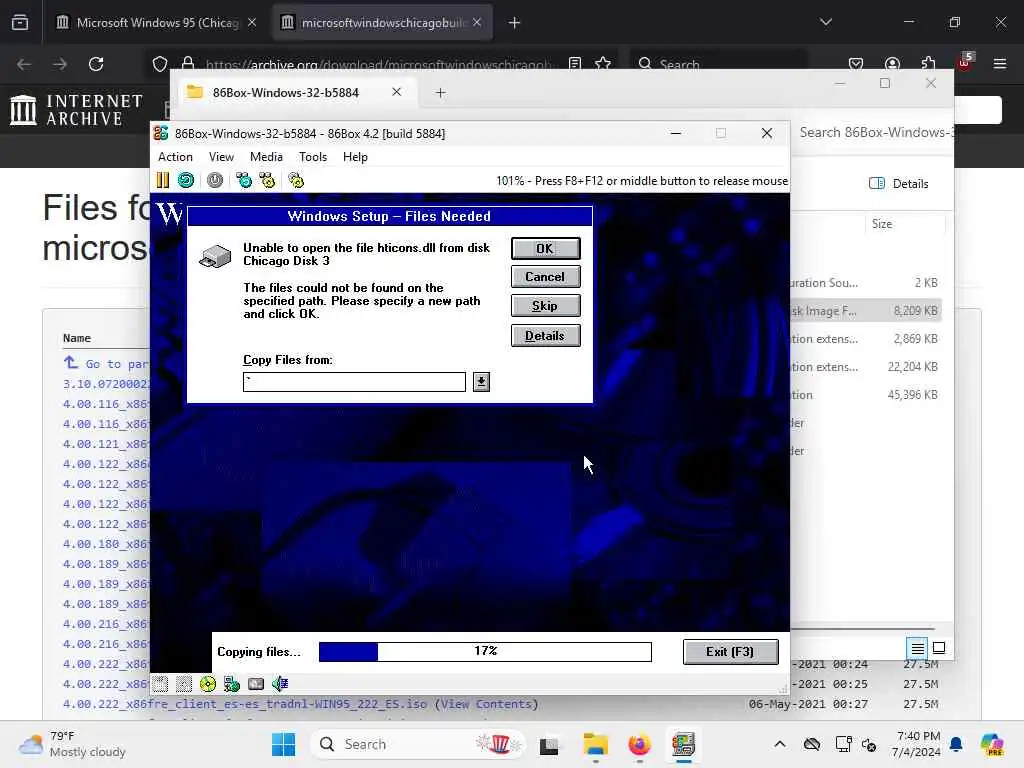Toggle Firefox reader view icon
1024x768 pixels.
click(x=575, y=64)
